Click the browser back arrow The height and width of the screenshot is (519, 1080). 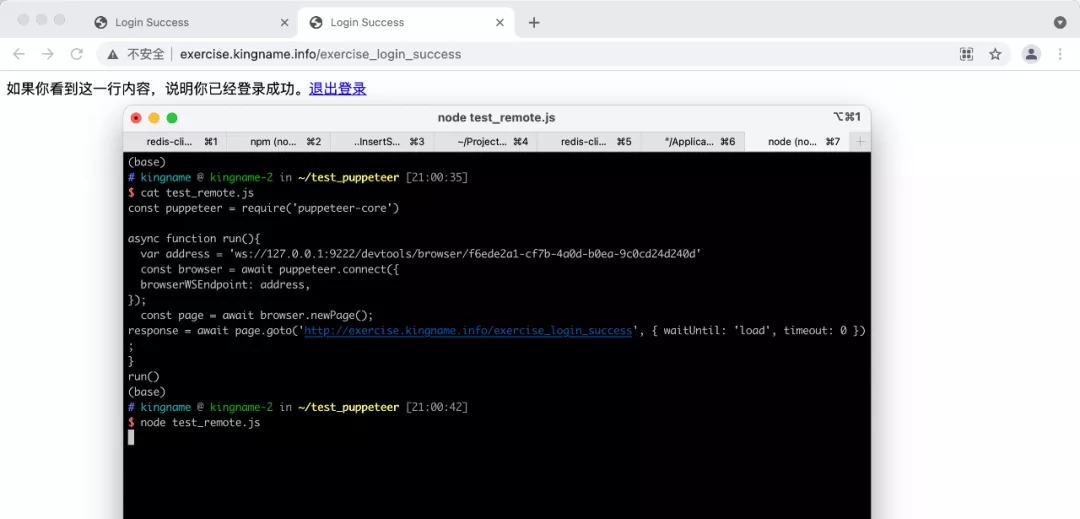pyautogui.click(x=19, y=54)
